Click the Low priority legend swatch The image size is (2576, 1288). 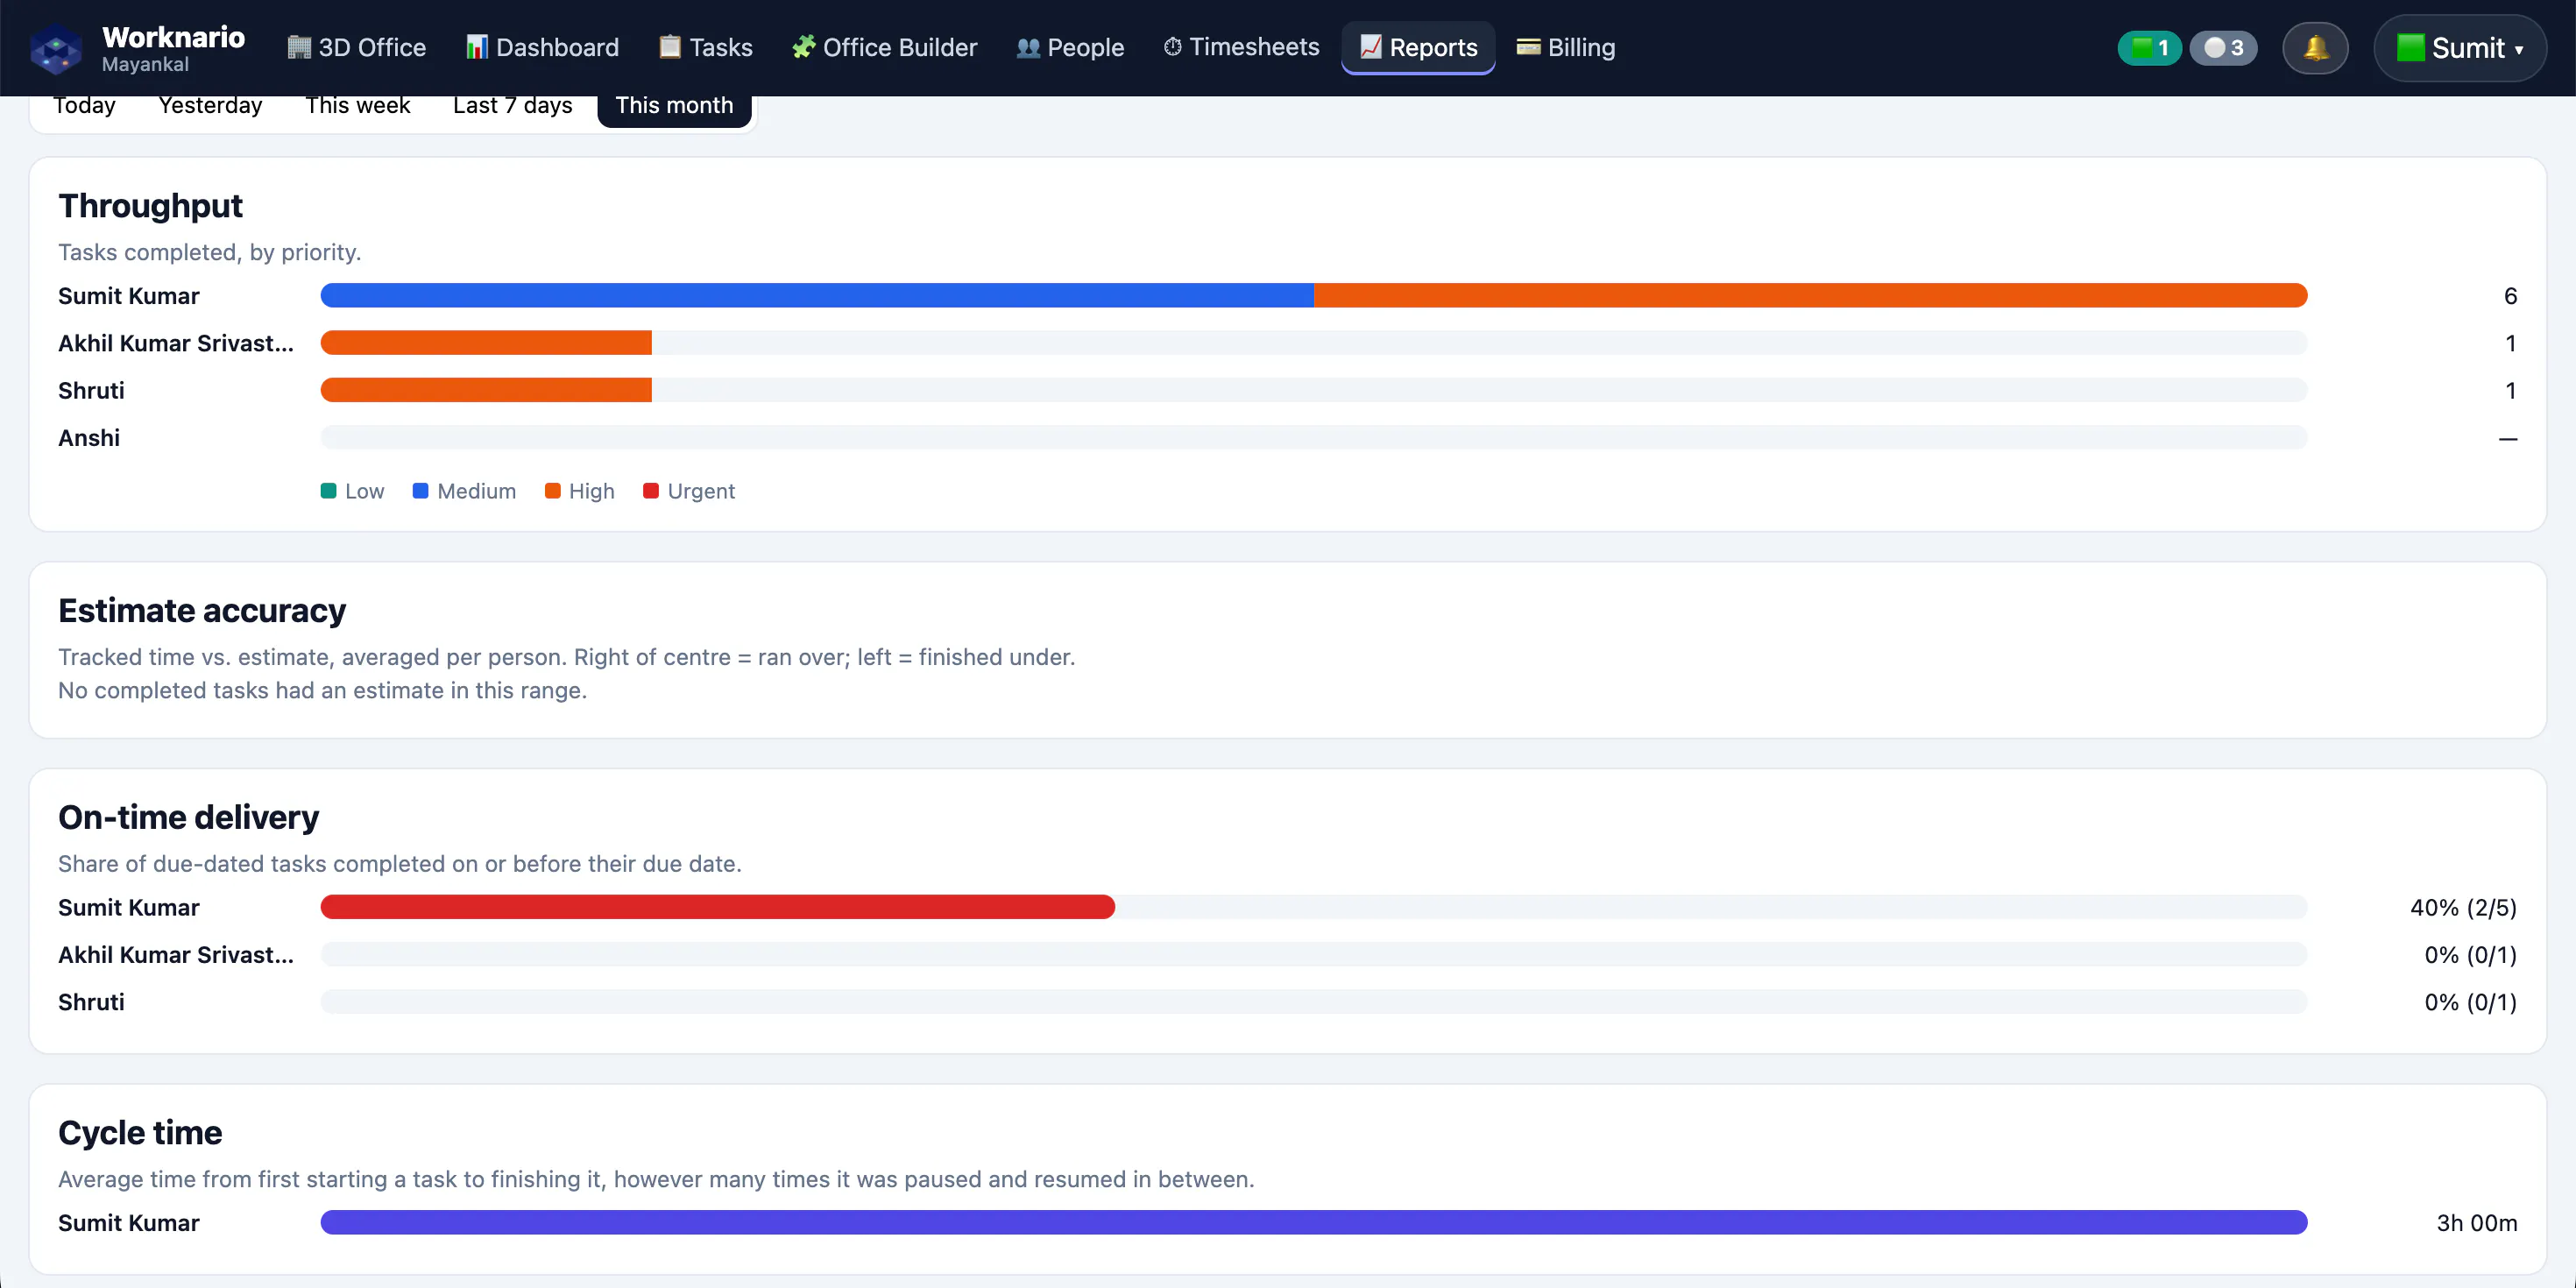pyautogui.click(x=328, y=491)
